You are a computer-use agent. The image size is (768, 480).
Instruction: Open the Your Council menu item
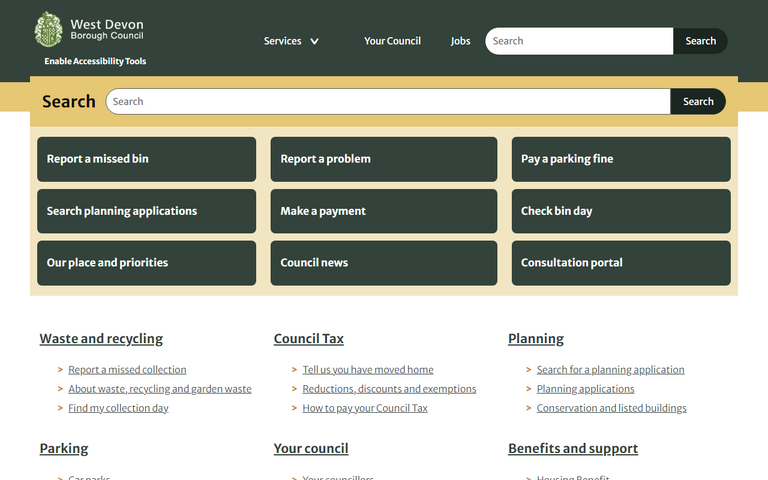click(x=392, y=41)
